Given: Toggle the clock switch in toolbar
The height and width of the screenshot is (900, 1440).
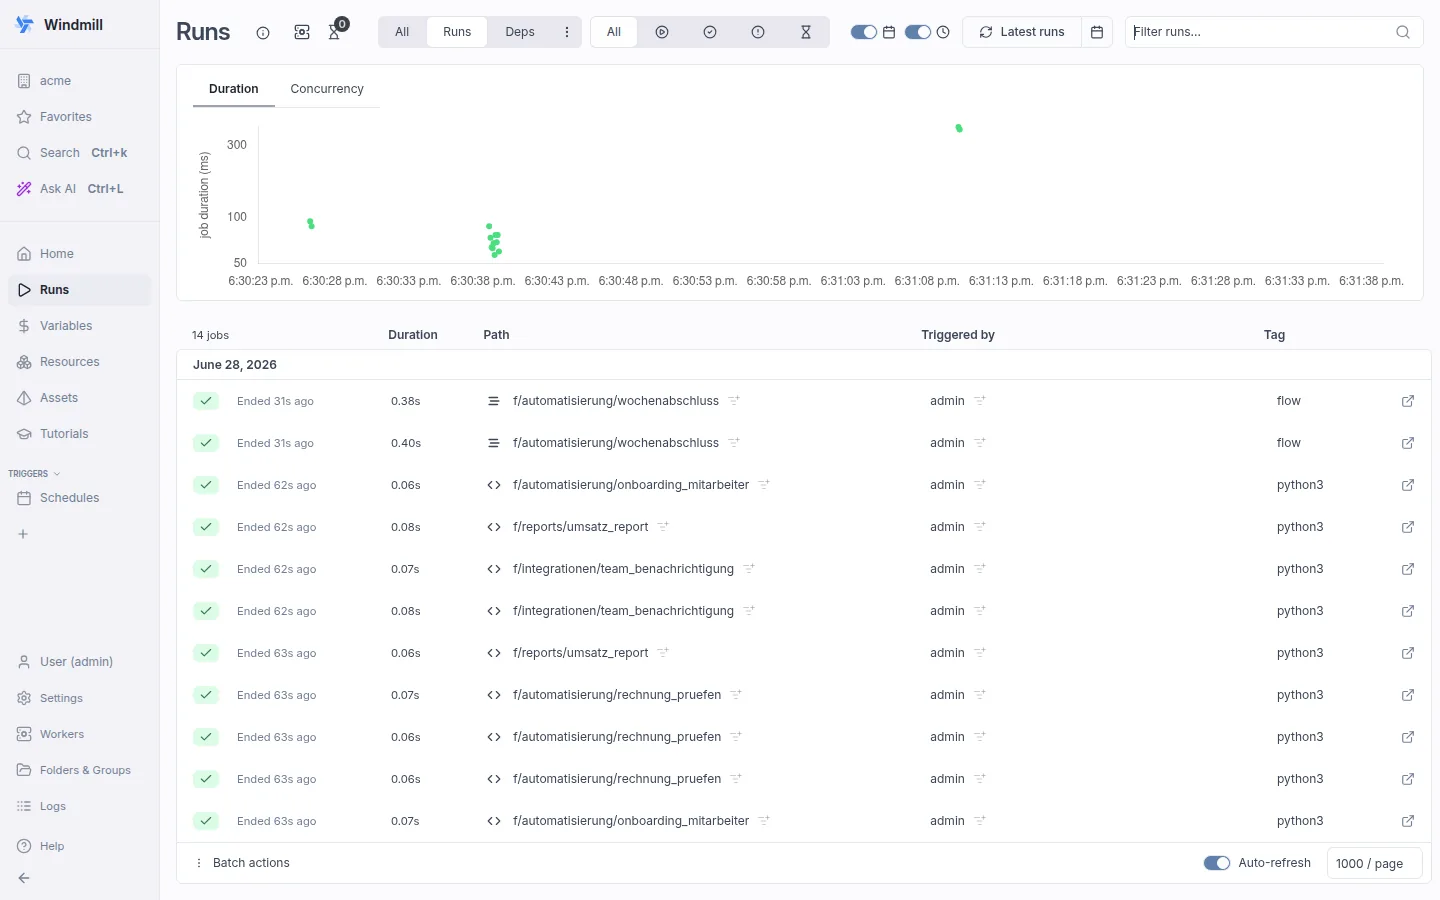Looking at the screenshot, I should click(918, 32).
